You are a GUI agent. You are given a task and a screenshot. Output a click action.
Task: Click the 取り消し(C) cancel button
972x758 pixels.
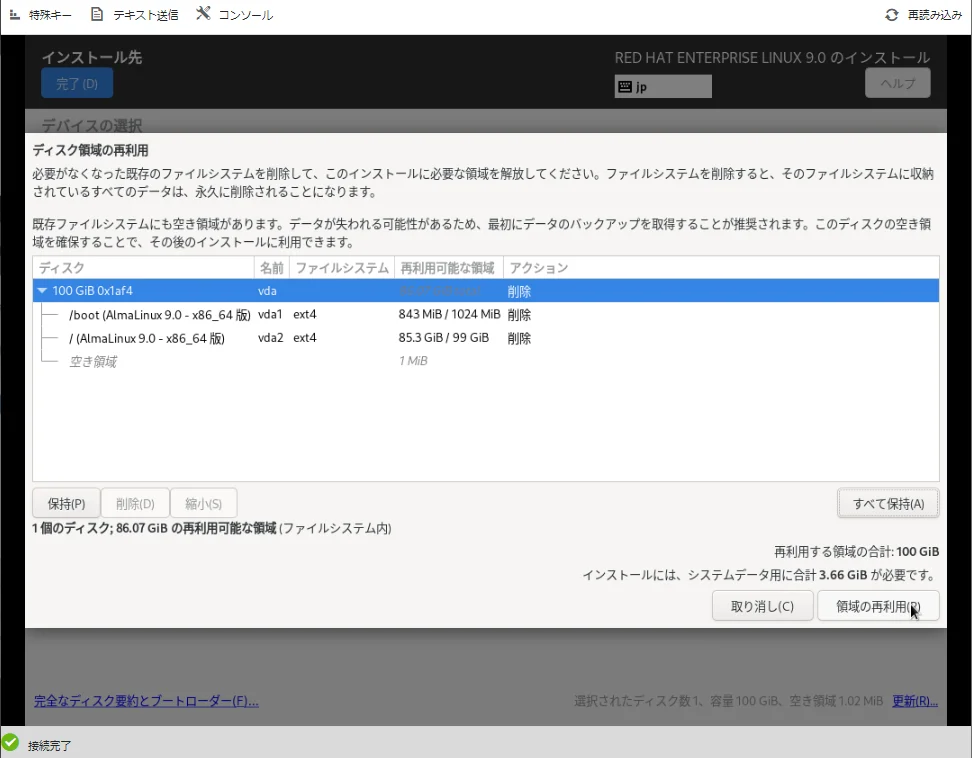point(762,606)
